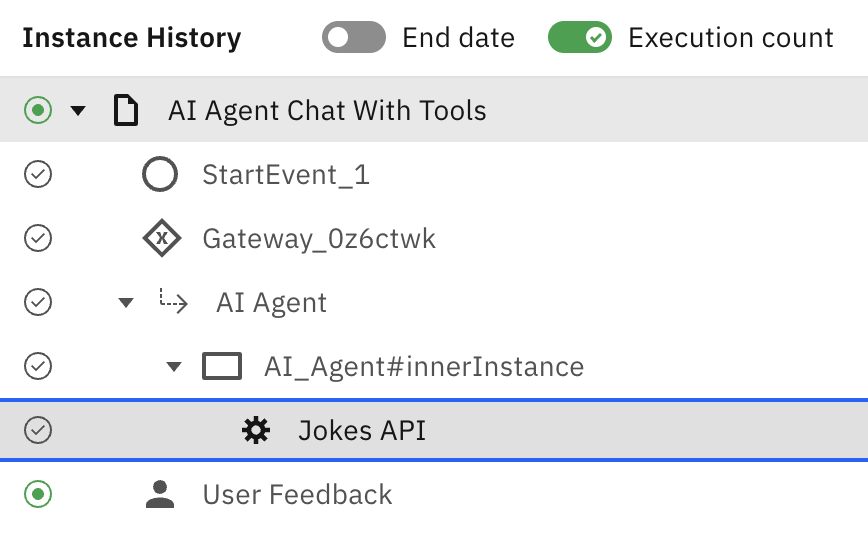Click the Instance History heading
This screenshot has width=868, height=546.
pos(132,39)
